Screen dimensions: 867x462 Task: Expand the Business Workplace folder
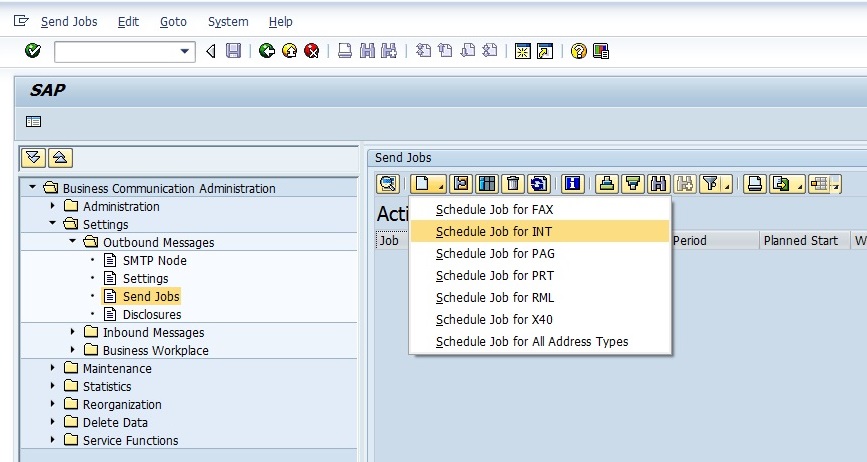click(72, 350)
